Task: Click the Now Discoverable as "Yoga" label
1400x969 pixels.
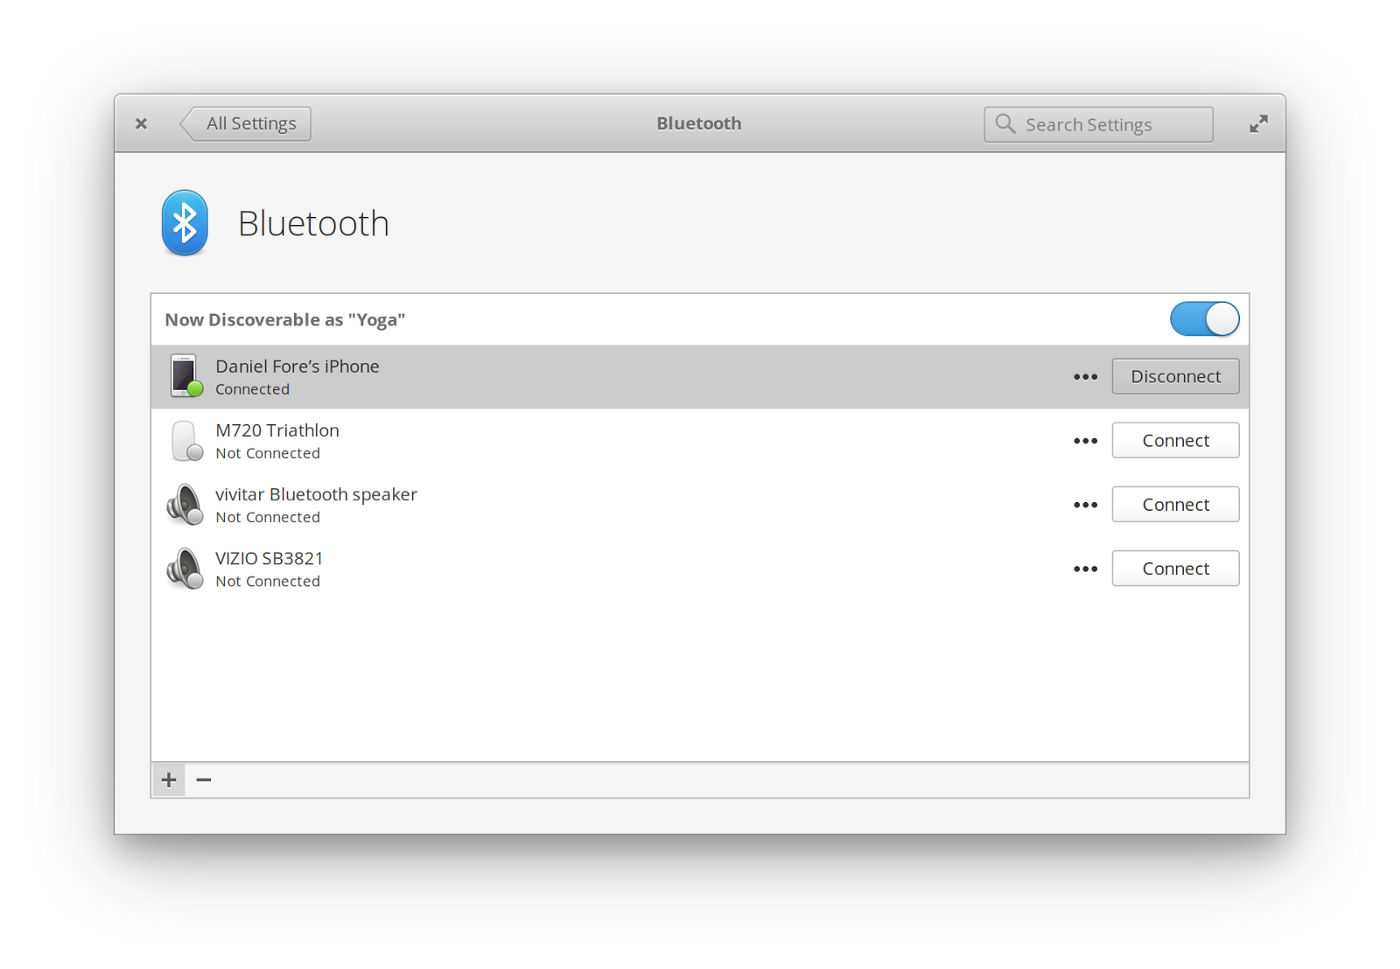Action: [285, 320]
